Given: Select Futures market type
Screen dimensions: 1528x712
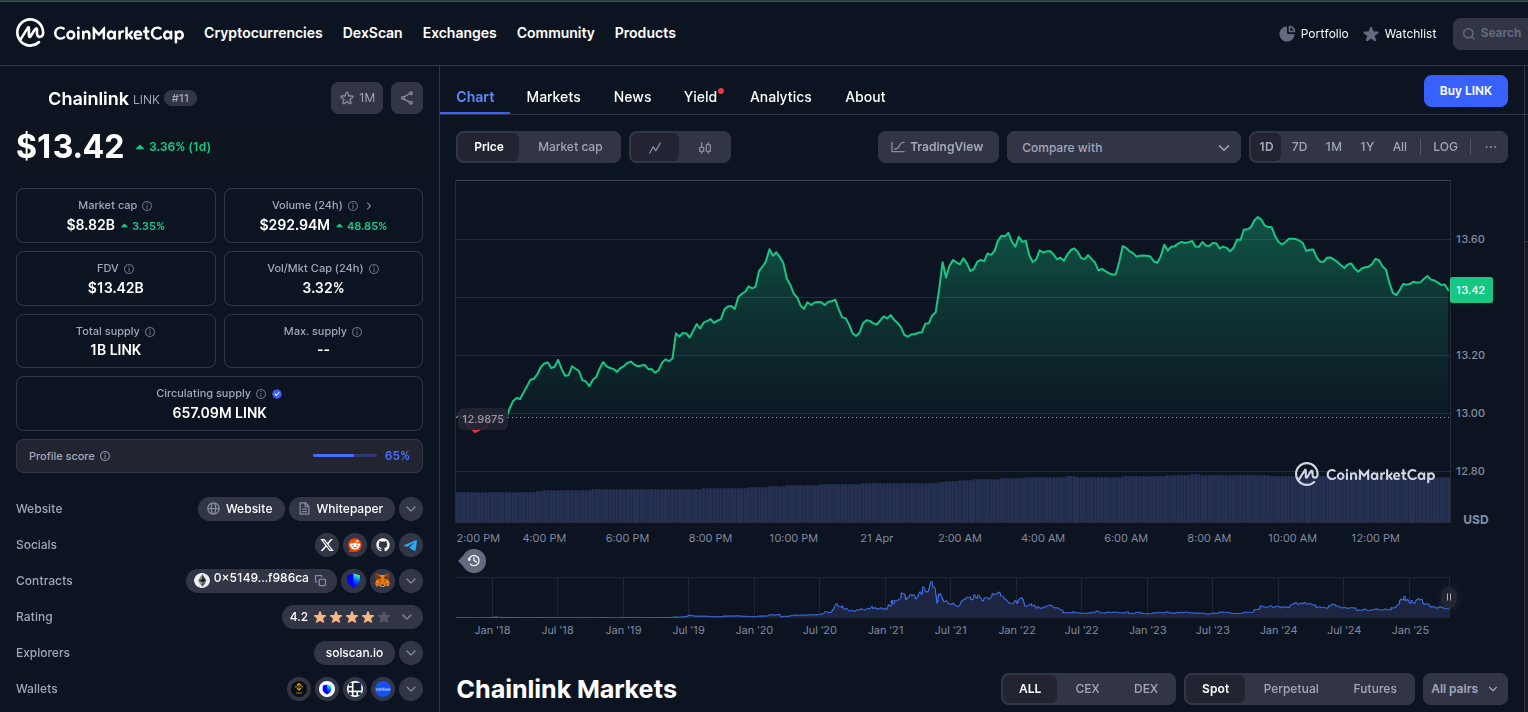Looking at the screenshot, I should (x=1375, y=689).
